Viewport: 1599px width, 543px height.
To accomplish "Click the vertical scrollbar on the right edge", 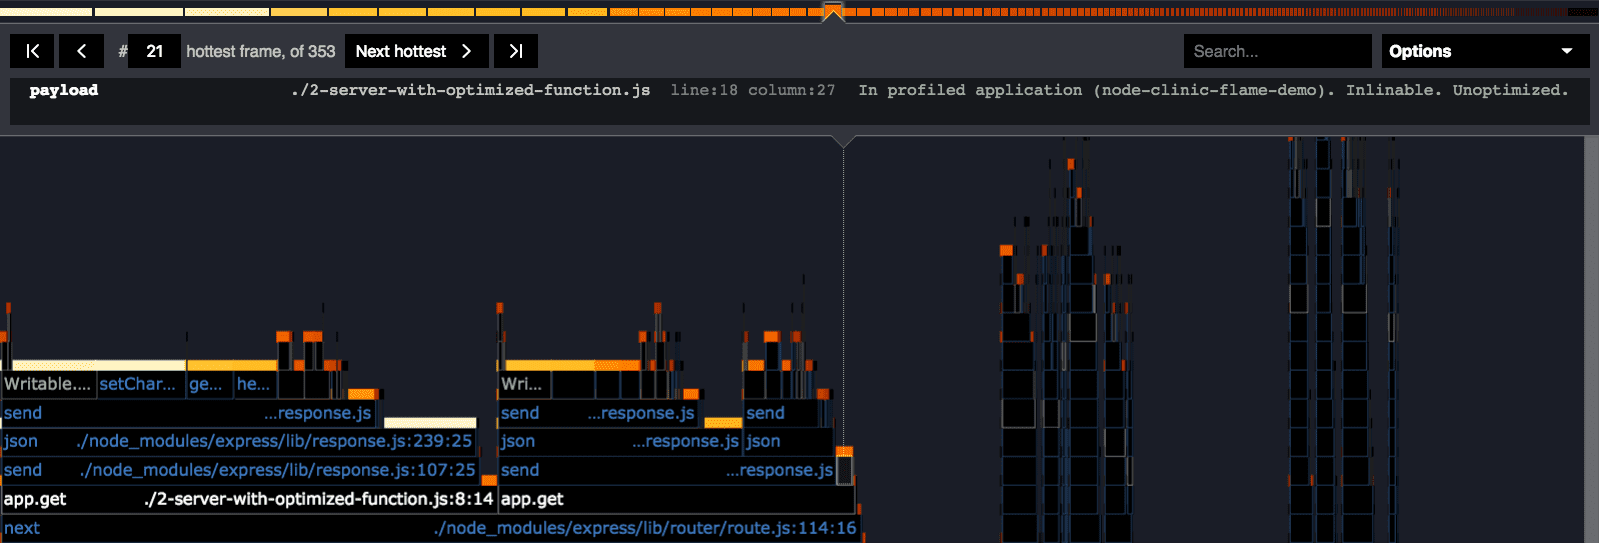I will point(1591,338).
